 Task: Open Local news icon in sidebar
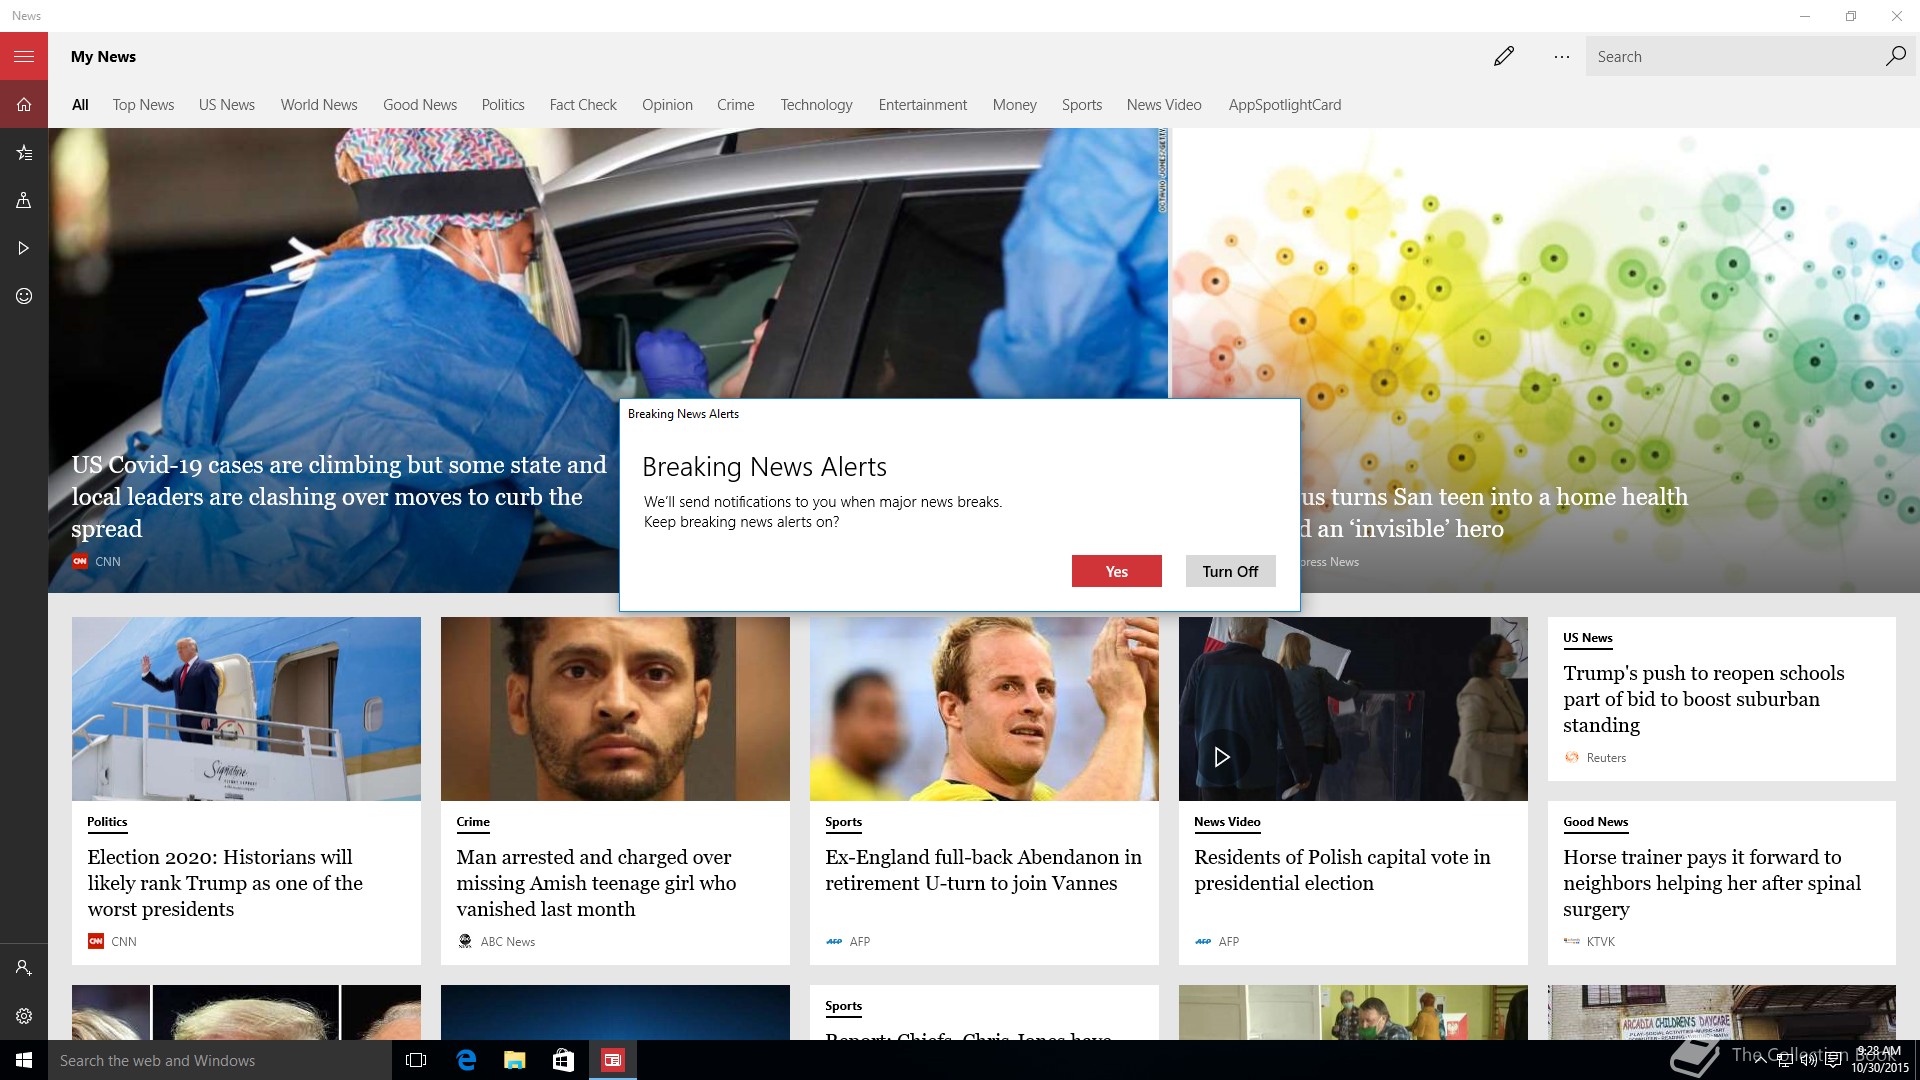point(24,200)
